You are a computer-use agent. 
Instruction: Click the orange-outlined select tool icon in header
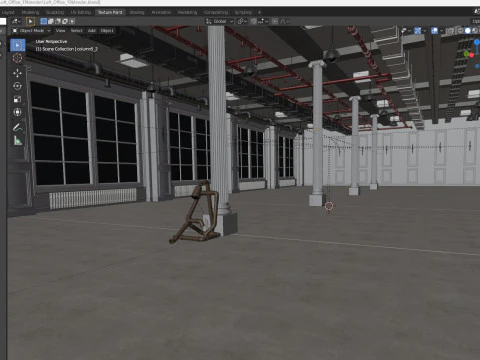coord(30,22)
